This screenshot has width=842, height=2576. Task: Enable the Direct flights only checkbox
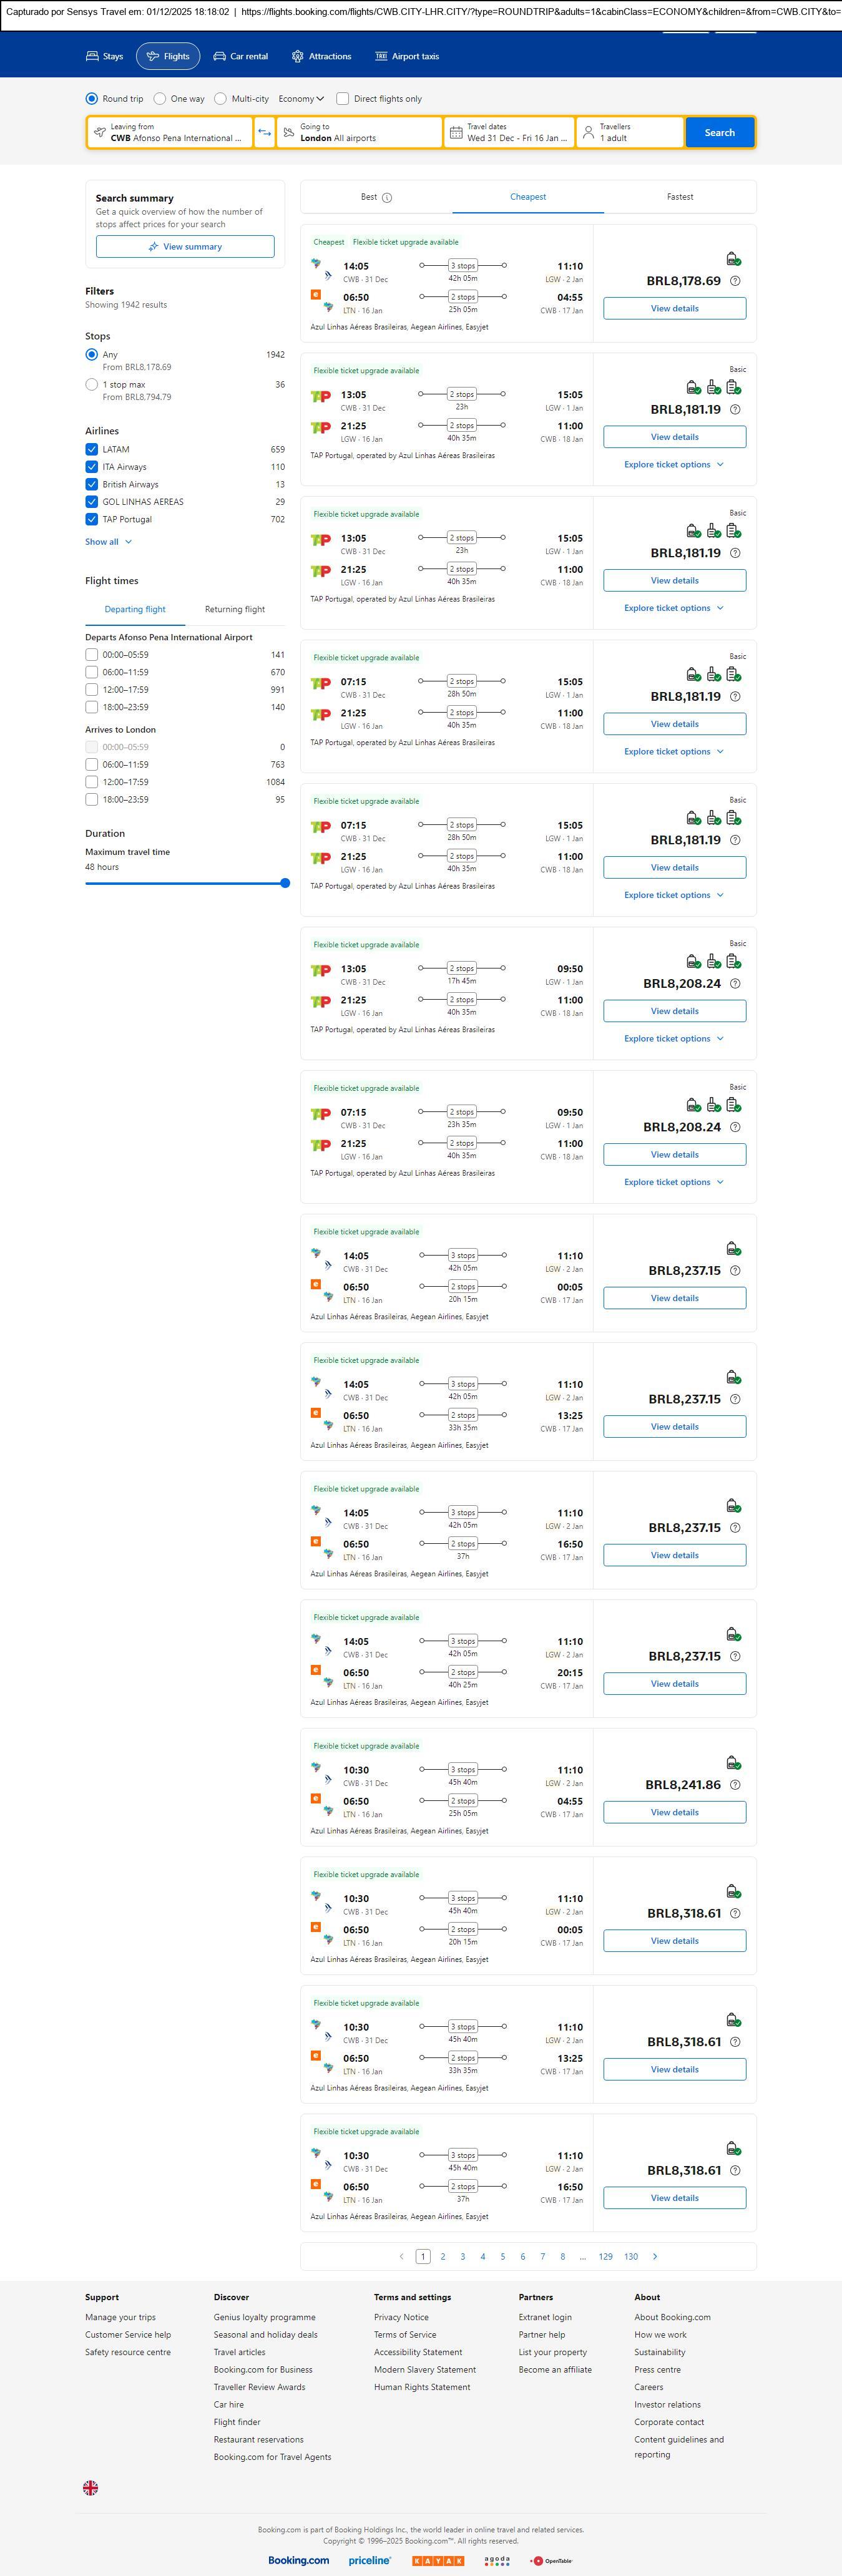click(x=343, y=99)
